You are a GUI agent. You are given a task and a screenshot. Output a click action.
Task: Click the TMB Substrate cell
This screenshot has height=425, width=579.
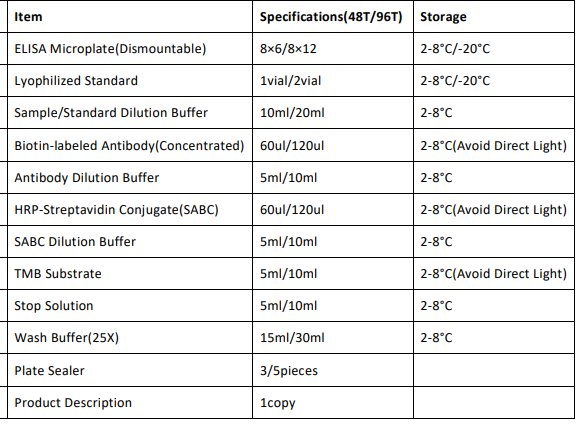coord(130,274)
